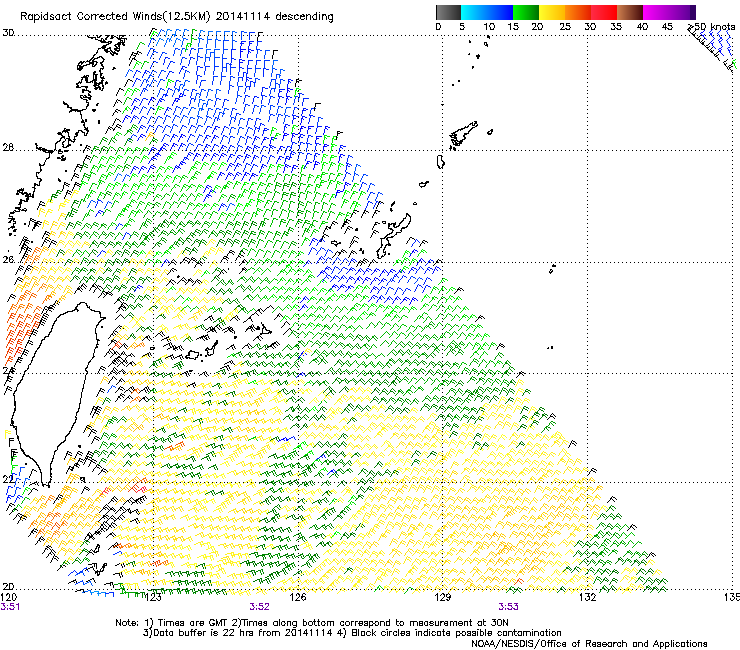
Task: Click the purple time label '3:52'
Action: pyautogui.click(x=260, y=607)
